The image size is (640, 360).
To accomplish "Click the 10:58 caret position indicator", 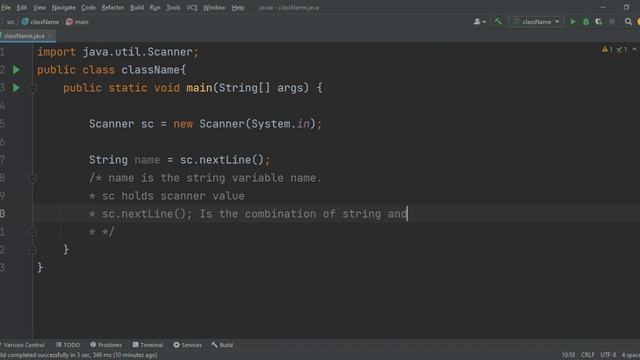I will click(568, 355).
